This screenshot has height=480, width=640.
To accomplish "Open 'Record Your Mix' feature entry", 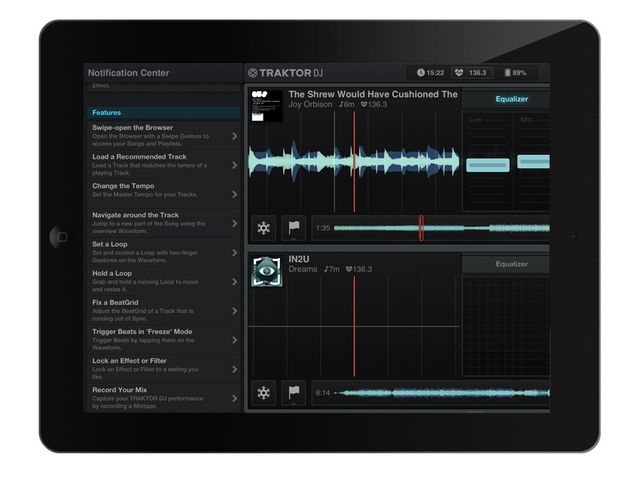I will [164, 398].
